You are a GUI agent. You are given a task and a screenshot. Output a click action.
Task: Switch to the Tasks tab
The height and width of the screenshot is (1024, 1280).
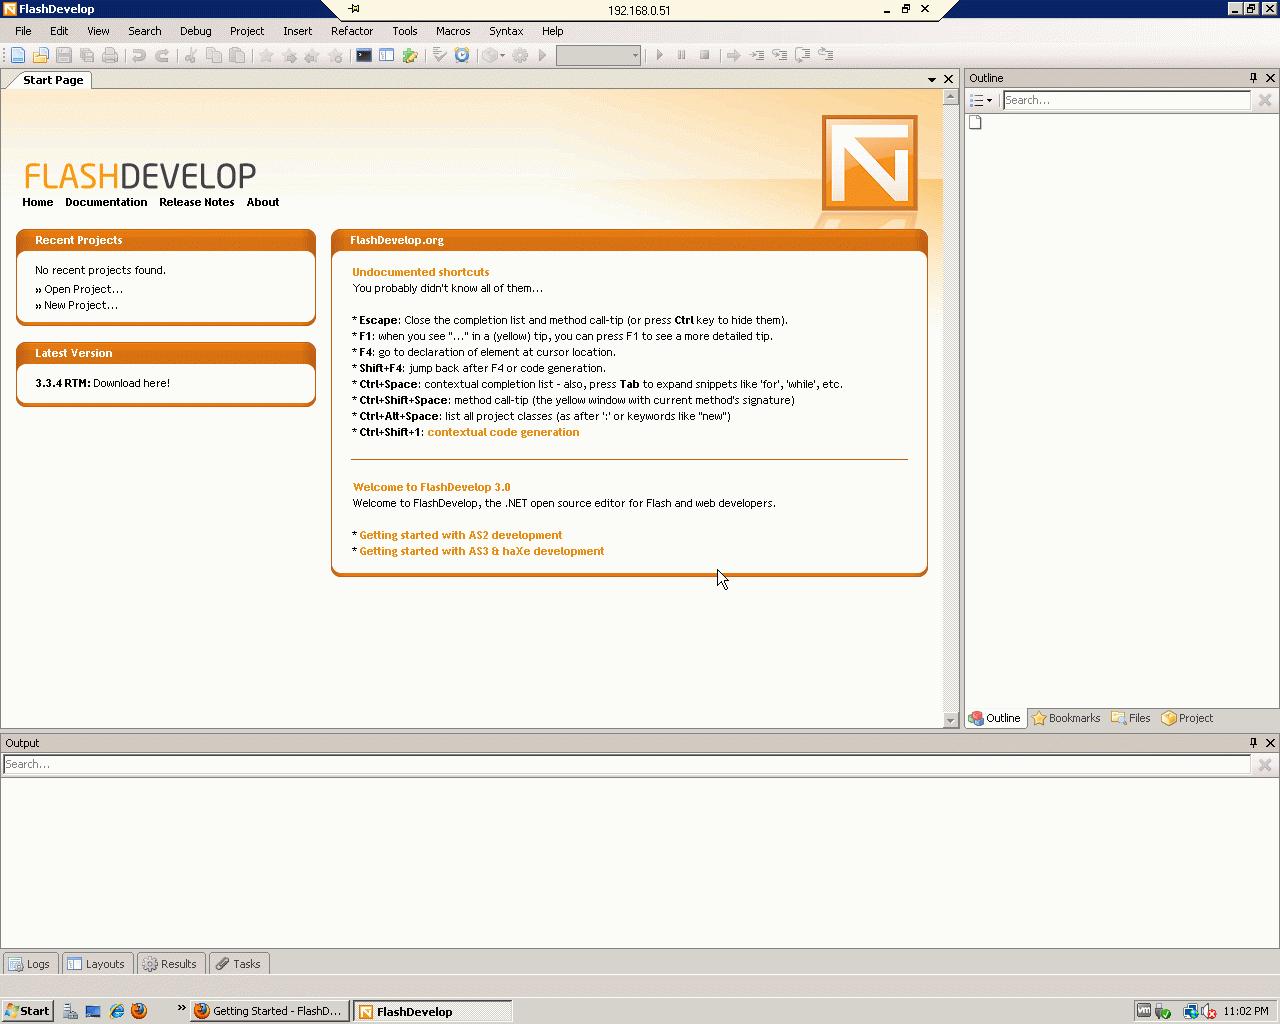(238, 964)
